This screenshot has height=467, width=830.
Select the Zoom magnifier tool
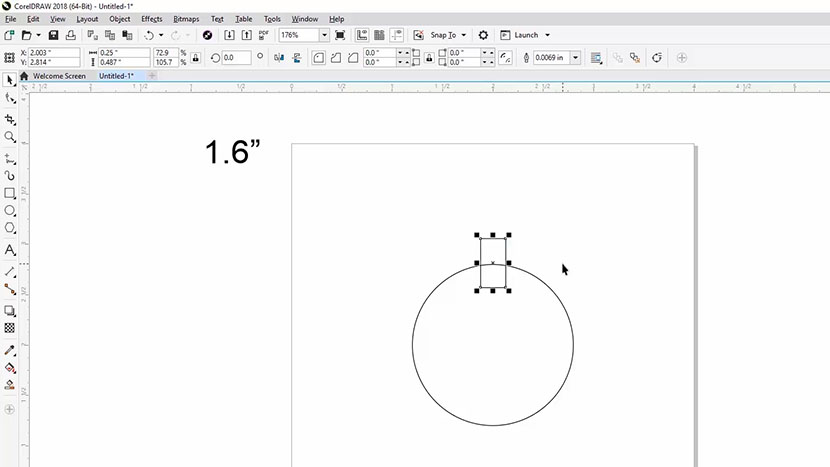(x=10, y=137)
